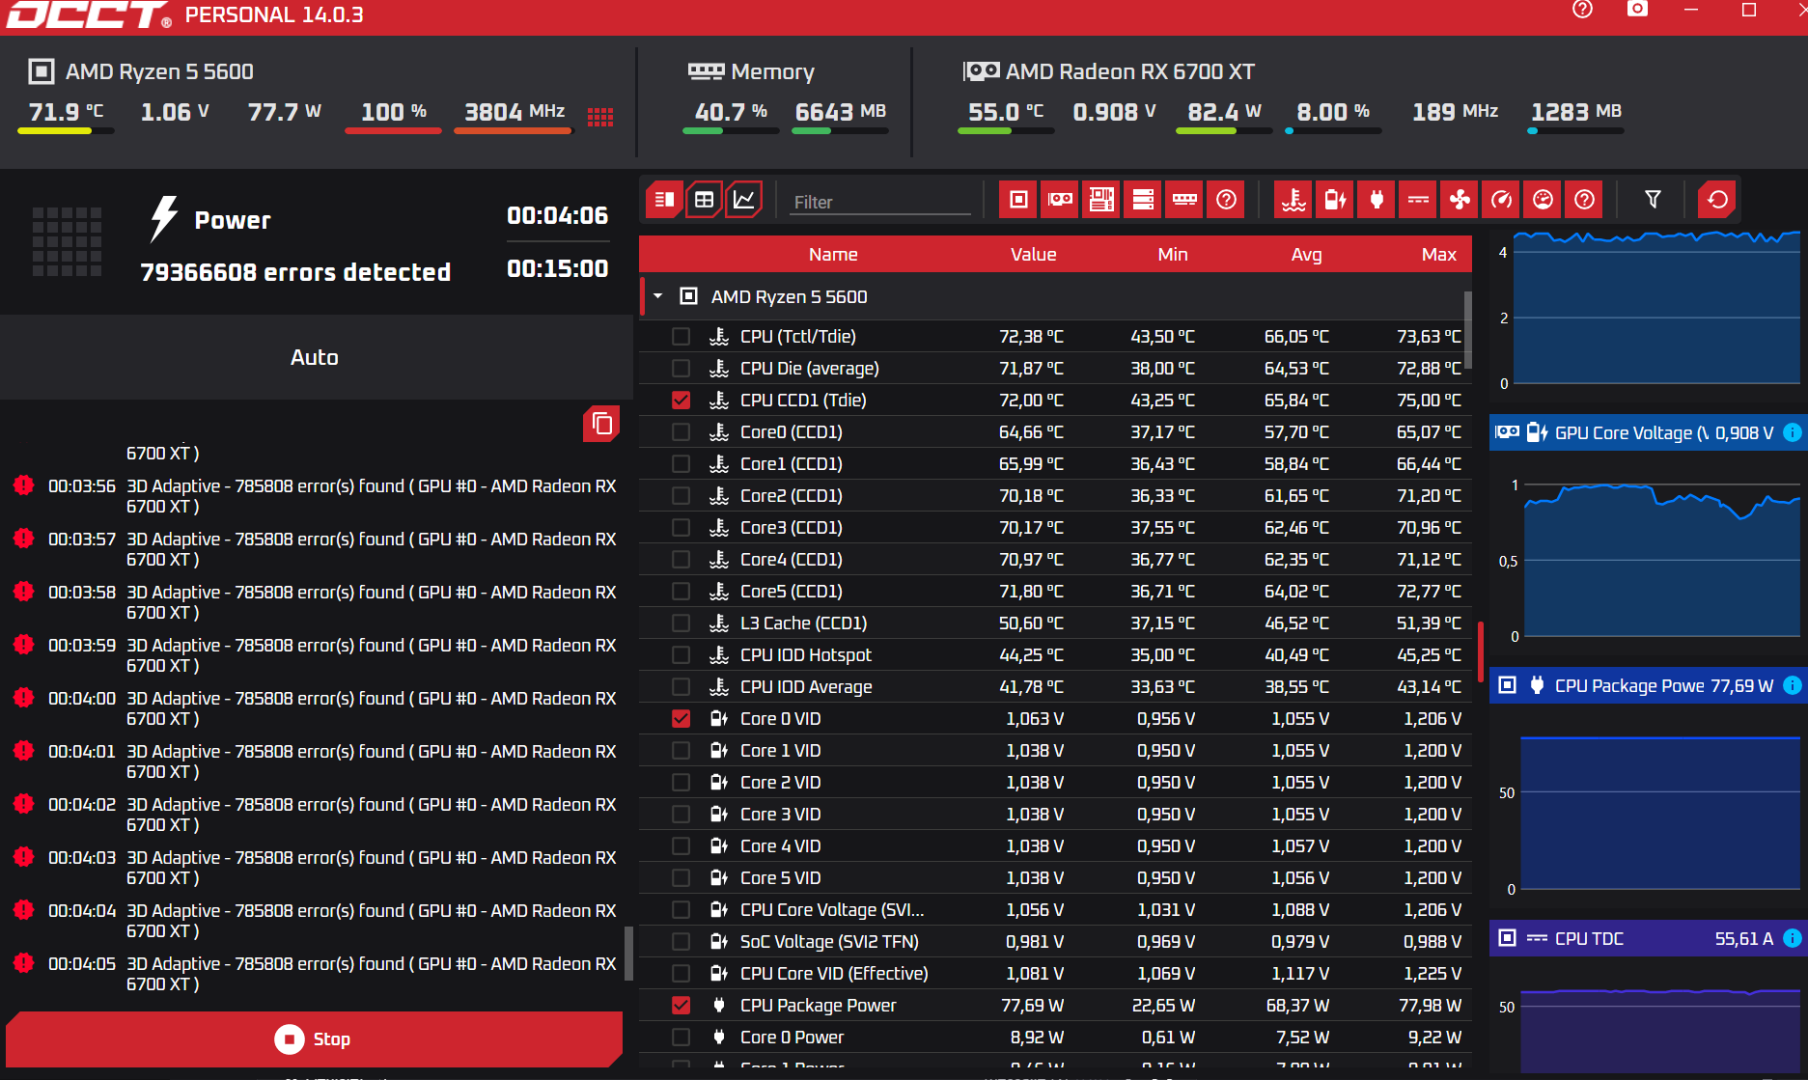Viewport: 1808px width, 1080px height.
Task: Click the CPU usage 100 % bar
Action: 393,131
